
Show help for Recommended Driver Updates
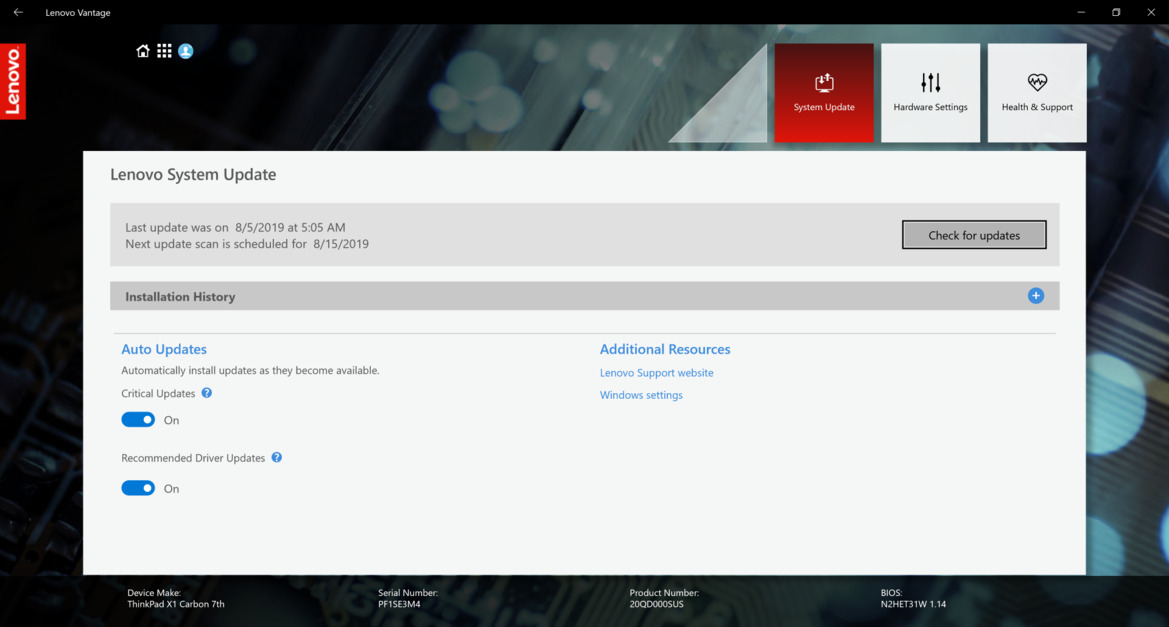(x=277, y=458)
